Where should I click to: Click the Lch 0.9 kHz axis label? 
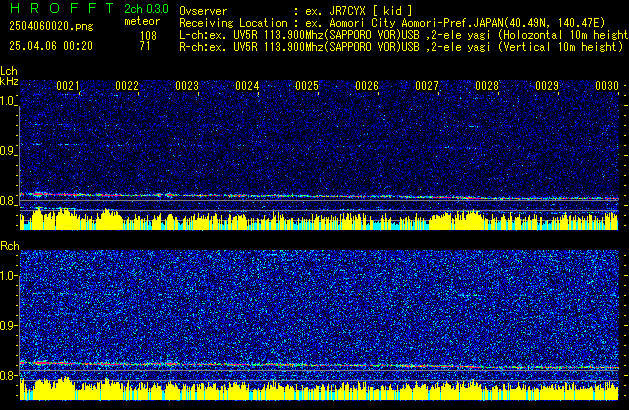[x=8, y=151]
